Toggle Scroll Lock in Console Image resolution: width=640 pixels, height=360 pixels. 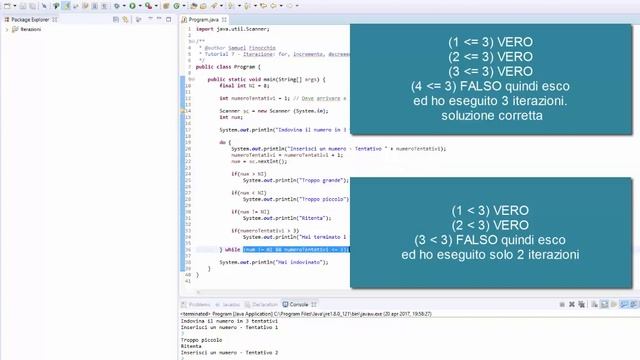pyautogui.click(x=604, y=304)
